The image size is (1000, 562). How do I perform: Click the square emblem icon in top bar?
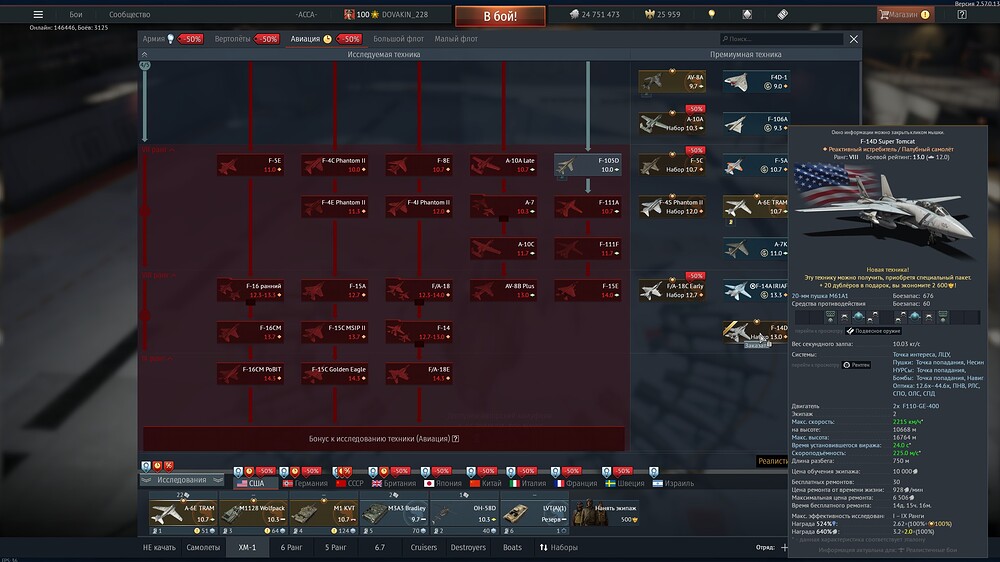click(747, 14)
